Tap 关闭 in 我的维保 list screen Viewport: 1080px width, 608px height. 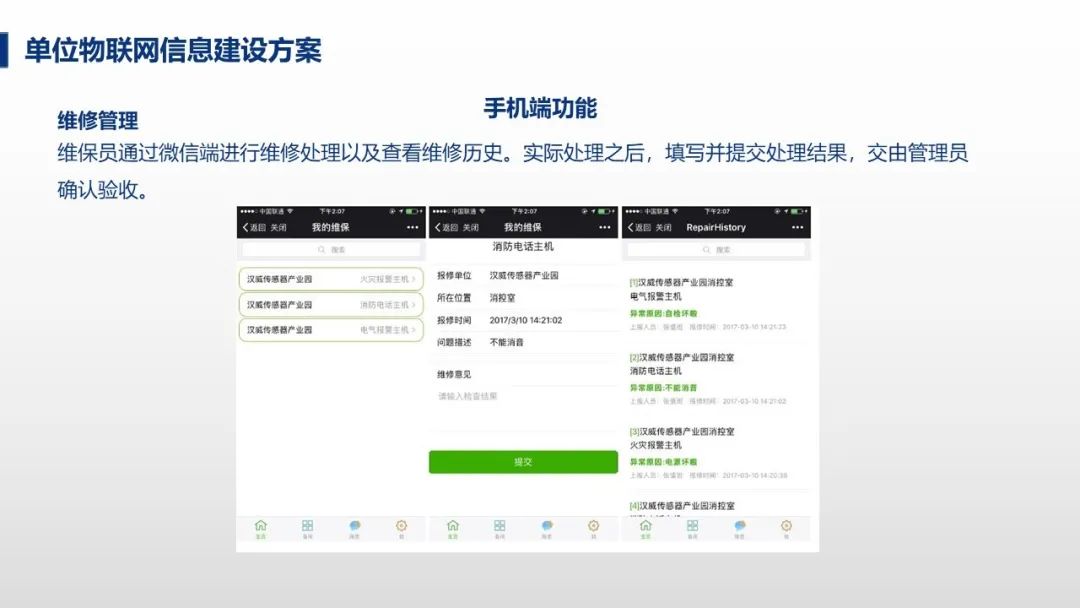[x=278, y=227]
